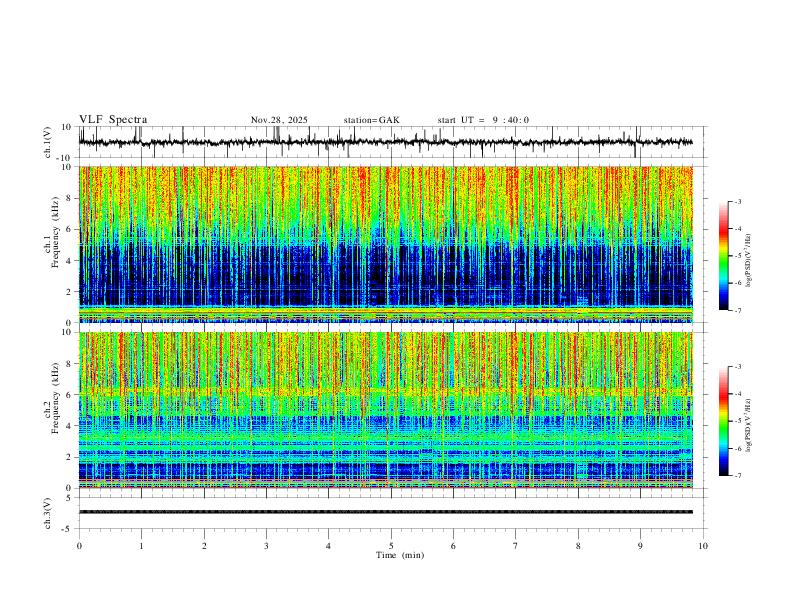This screenshot has width=792, height=612.
Task: Click the "station=GAK" label
Action: tap(371, 120)
